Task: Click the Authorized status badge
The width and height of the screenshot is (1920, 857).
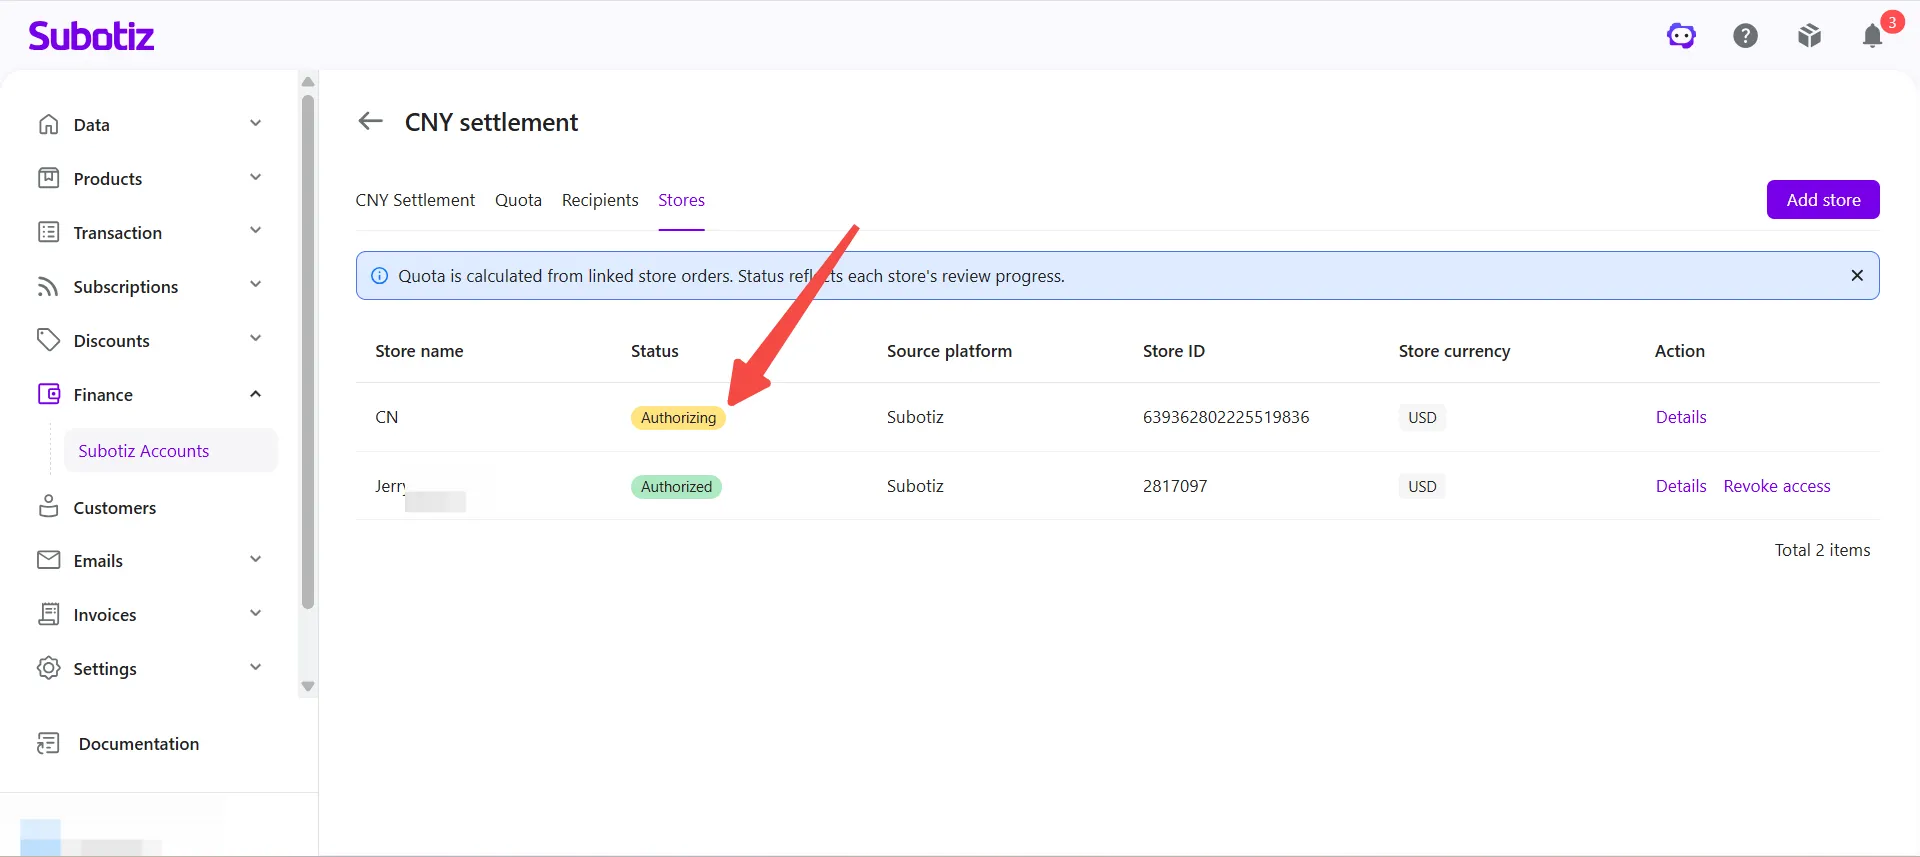Action: (676, 487)
